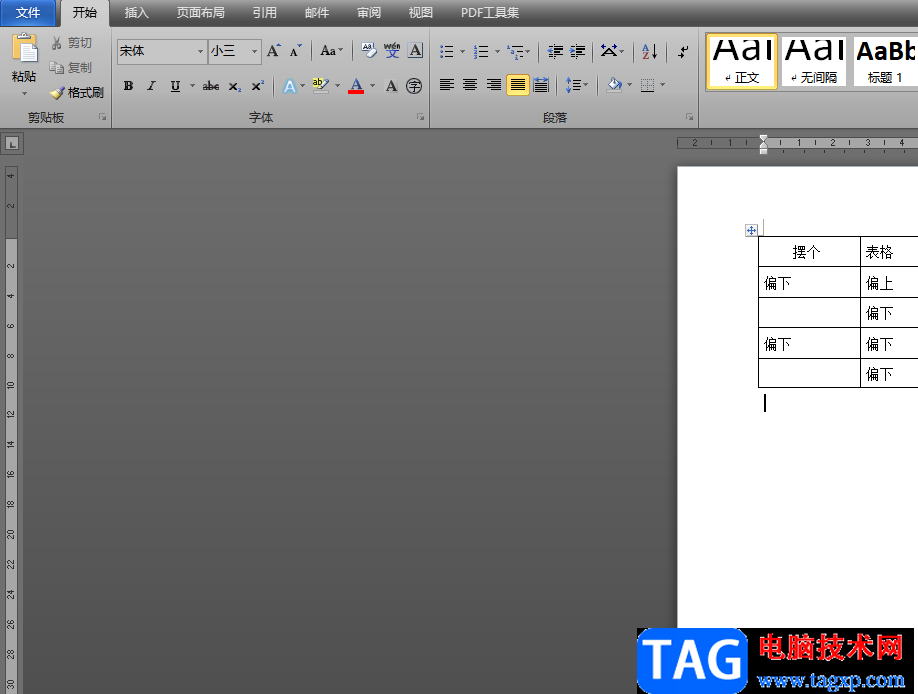Apply distributed alignment
This screenshot has height=694, width=918.
click(541, 86)
